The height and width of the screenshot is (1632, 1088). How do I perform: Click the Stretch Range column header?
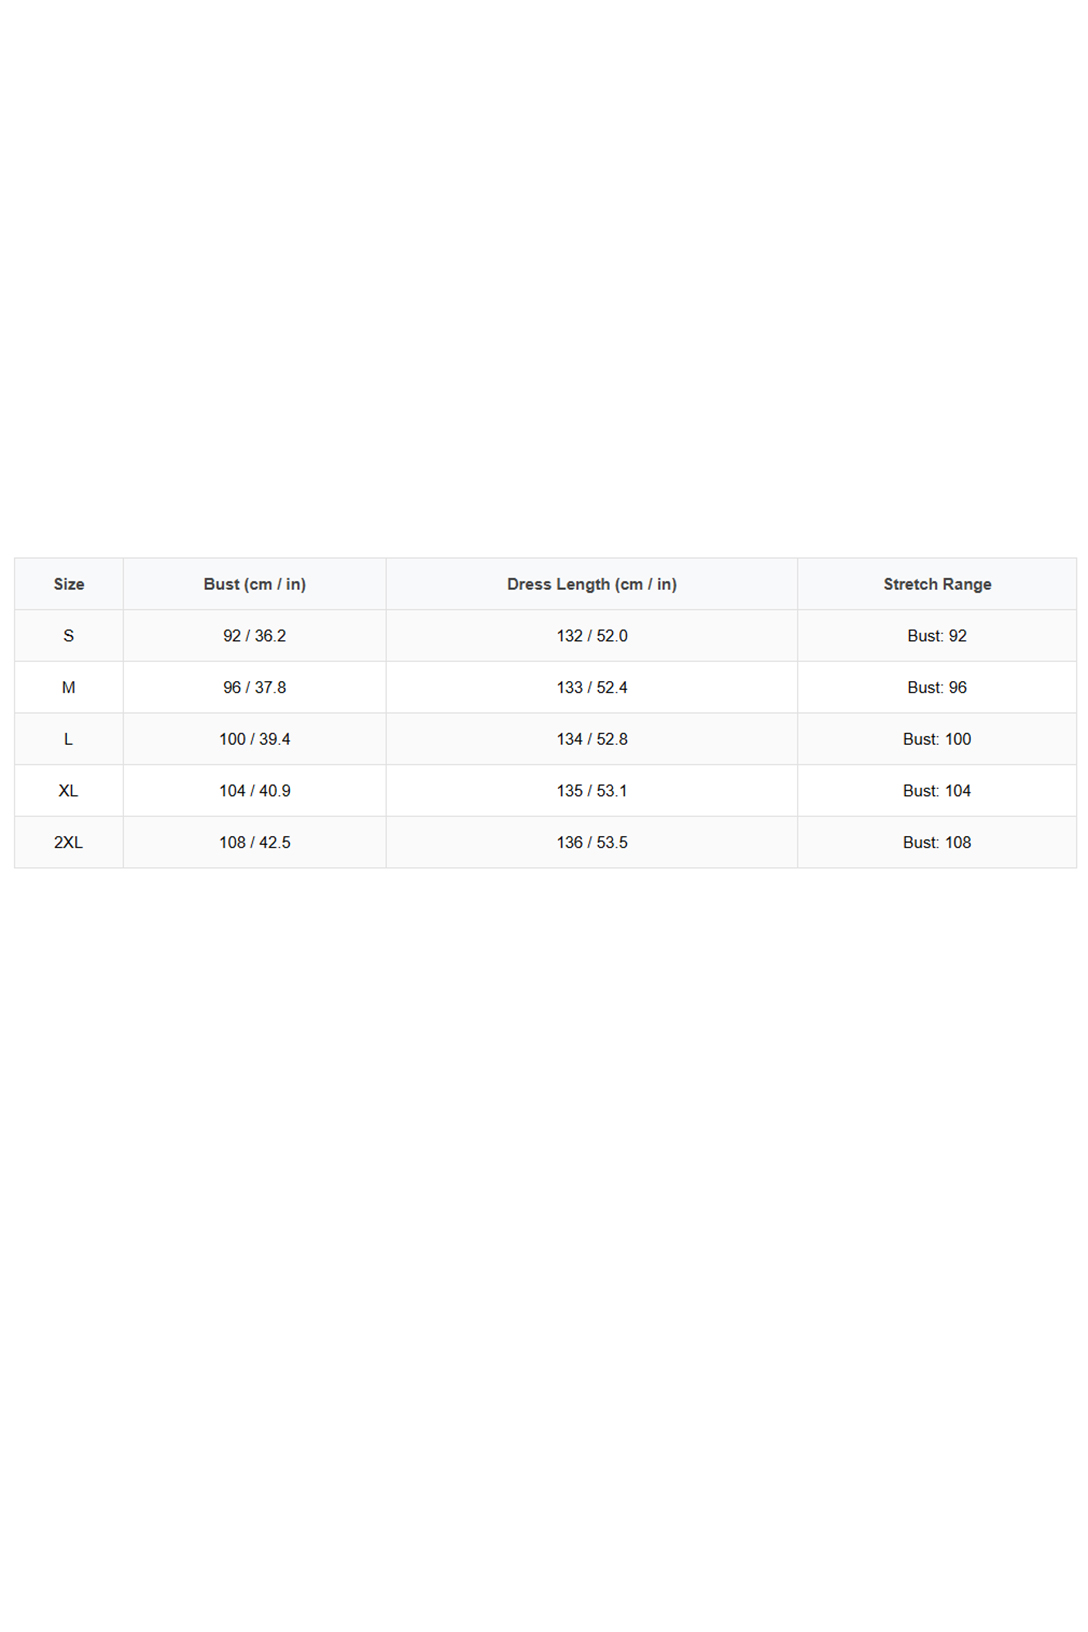click(937, 584)
